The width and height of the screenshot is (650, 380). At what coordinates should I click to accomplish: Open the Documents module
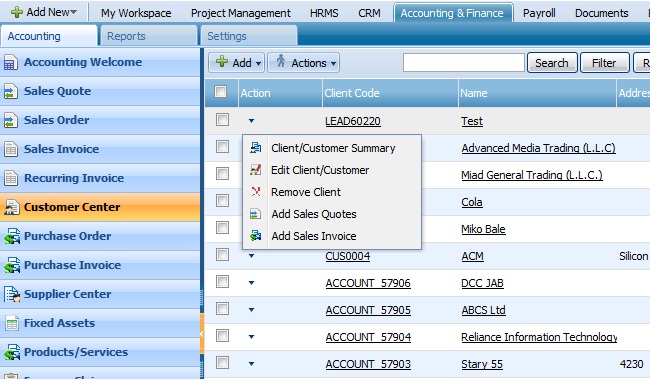coord(601,13)
